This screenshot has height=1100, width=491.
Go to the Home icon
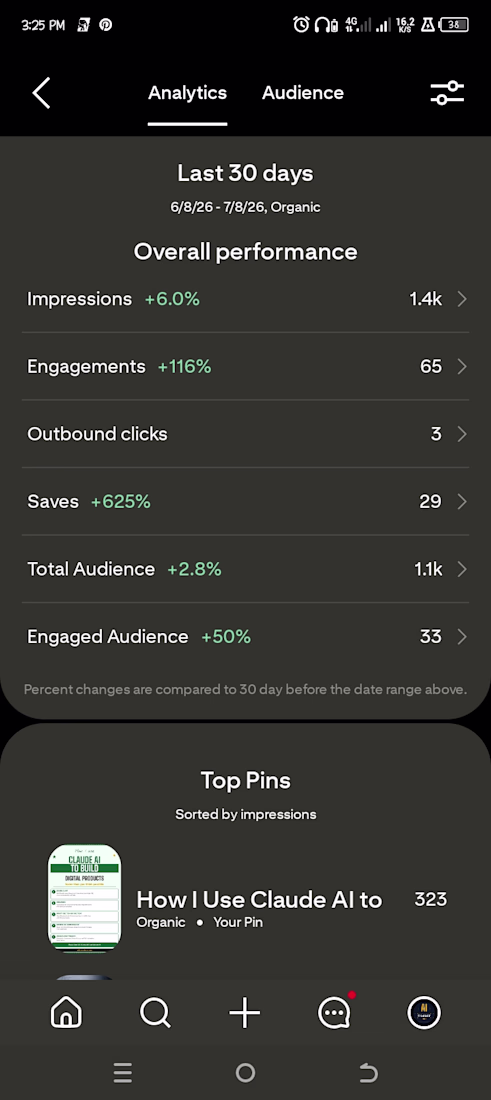coord(66,1013)
